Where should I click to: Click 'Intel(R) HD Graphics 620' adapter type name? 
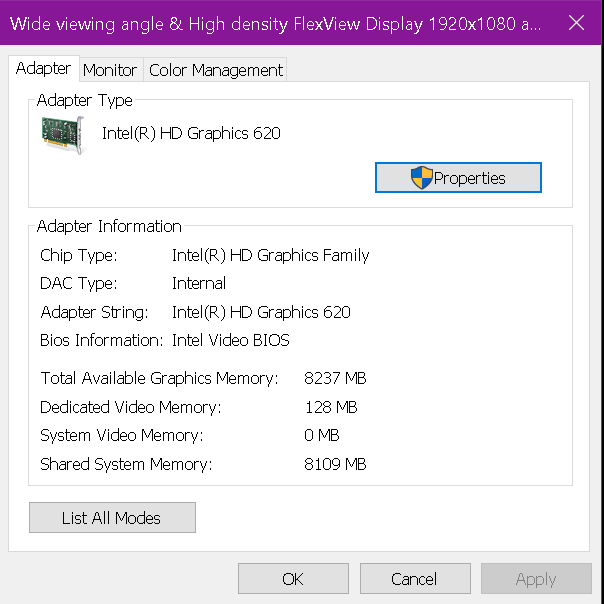click(191, 133)
